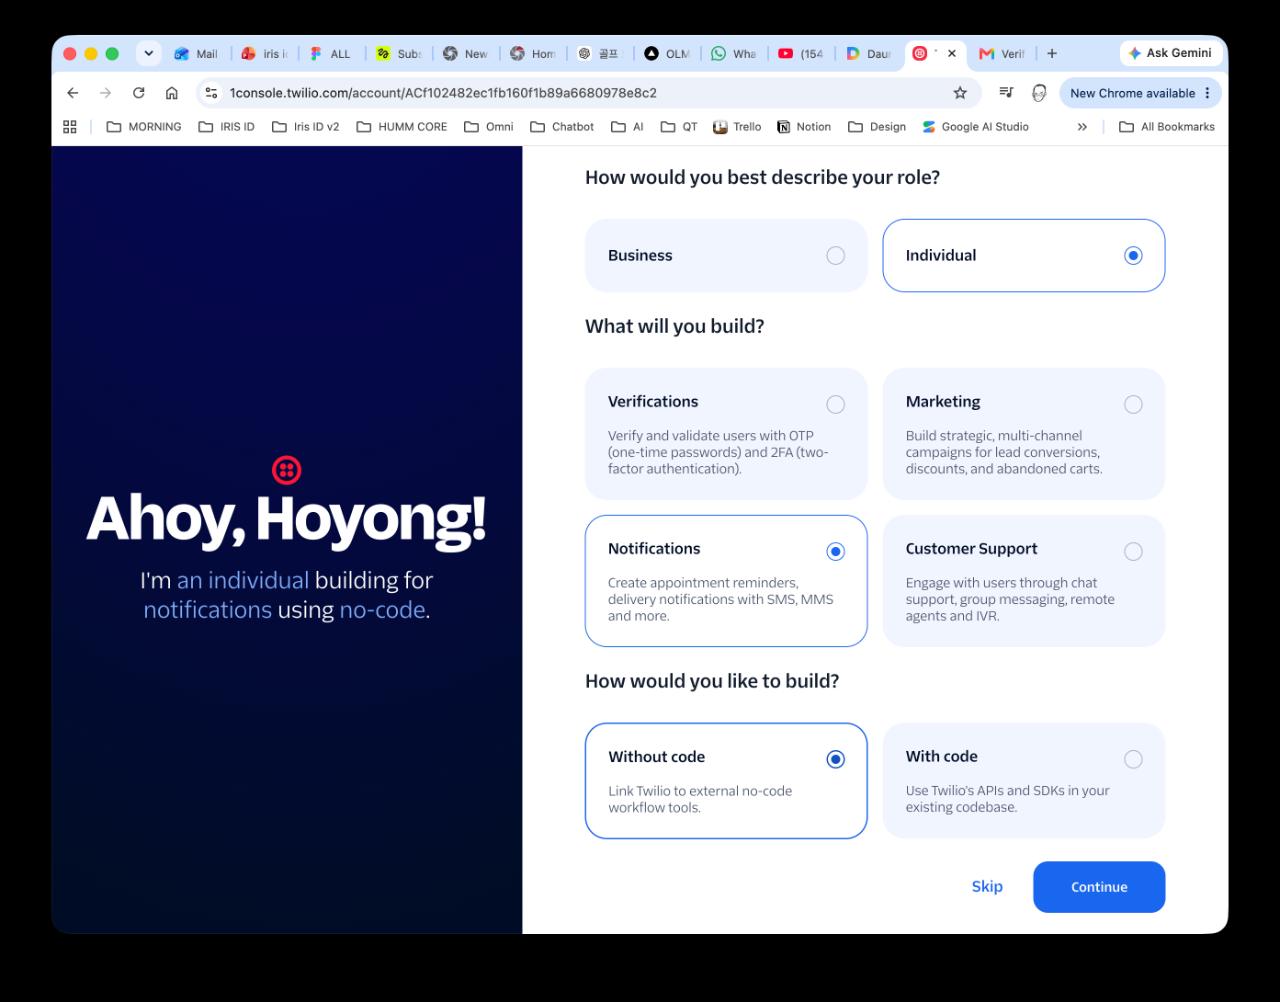Image resolution: width=1280 pixels, height=1002 pixels.
Task: Click the Customer Support card description text
Action: 1010,599
